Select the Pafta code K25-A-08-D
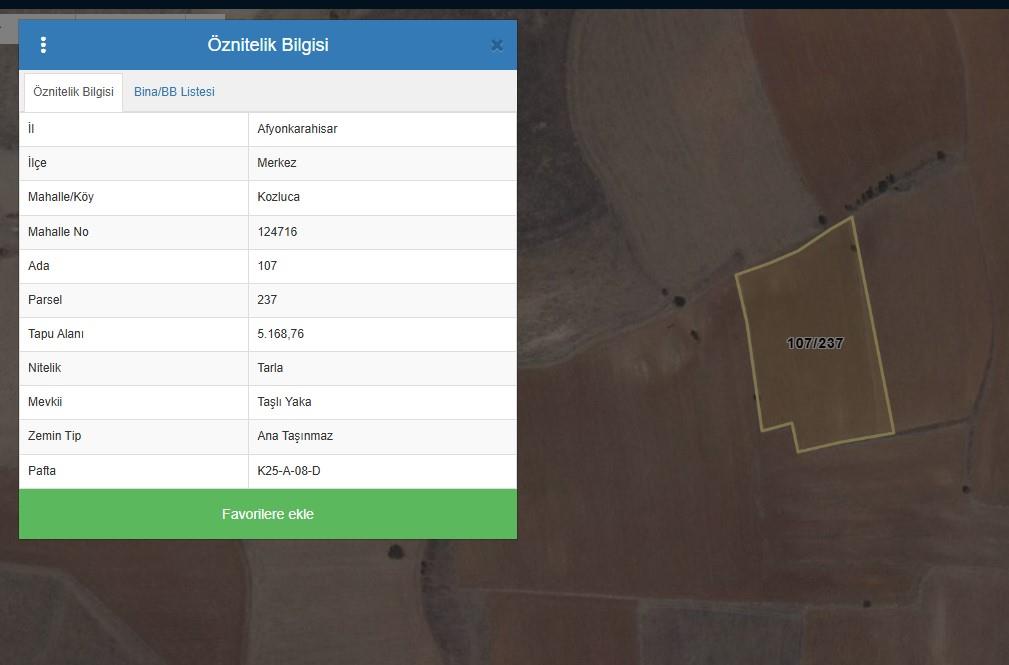The image size is (1009, 665). [289, 471]
